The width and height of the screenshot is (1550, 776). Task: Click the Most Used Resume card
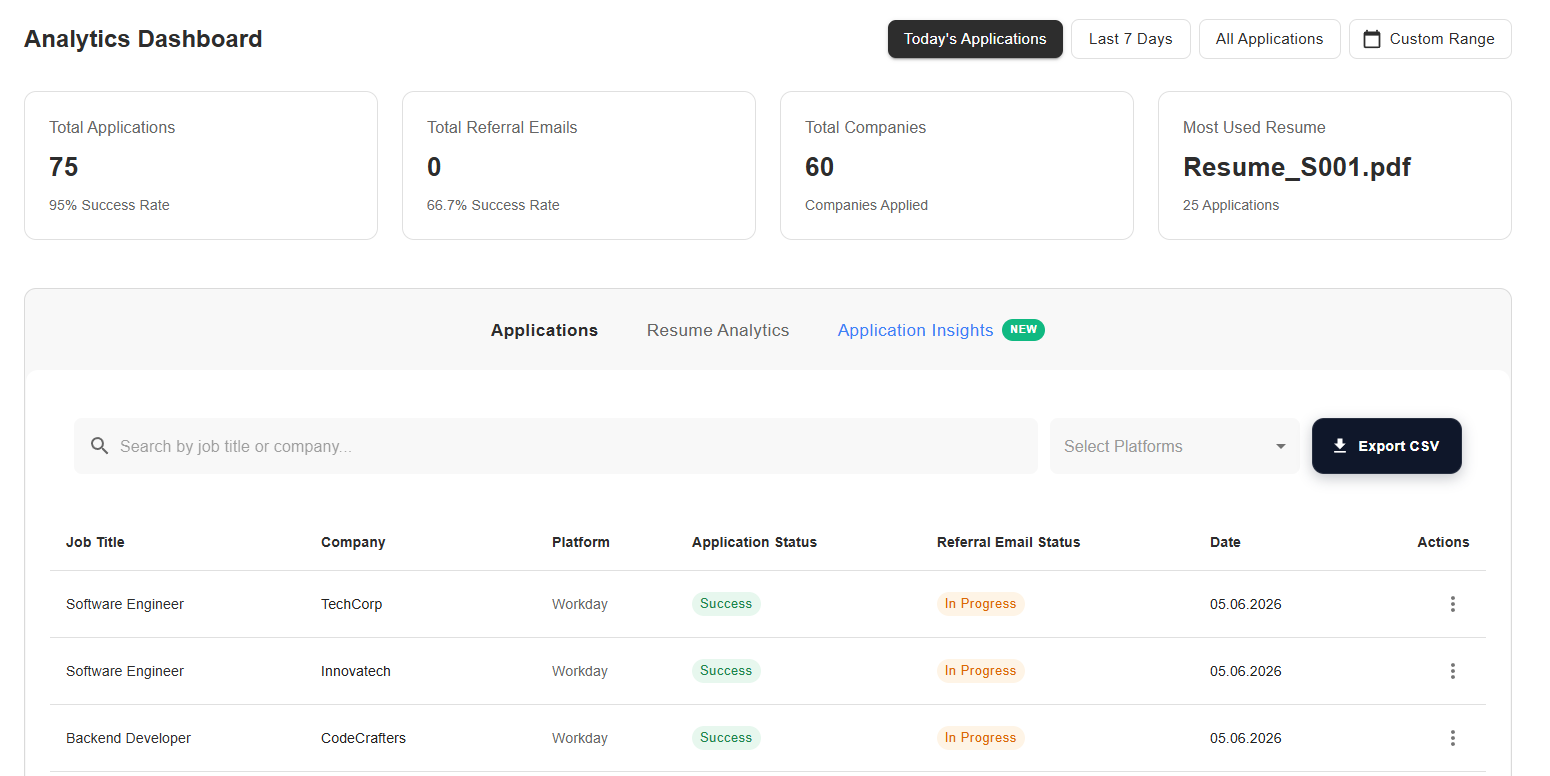pos(1335,166)
